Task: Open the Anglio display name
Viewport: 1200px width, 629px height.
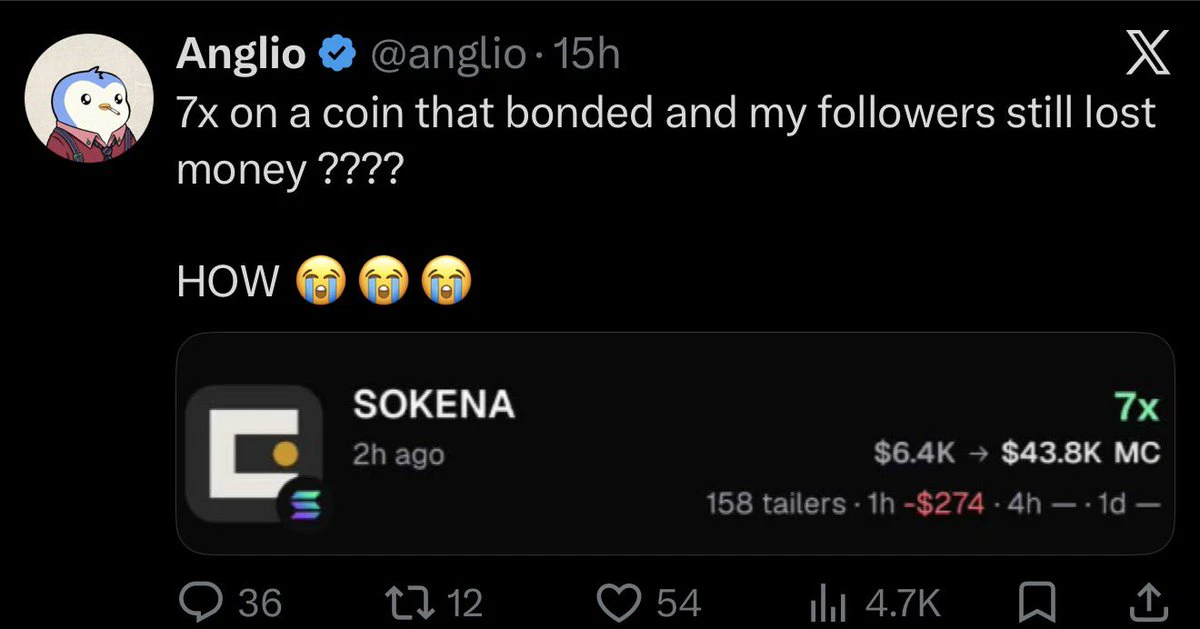Action: [241, 56]
